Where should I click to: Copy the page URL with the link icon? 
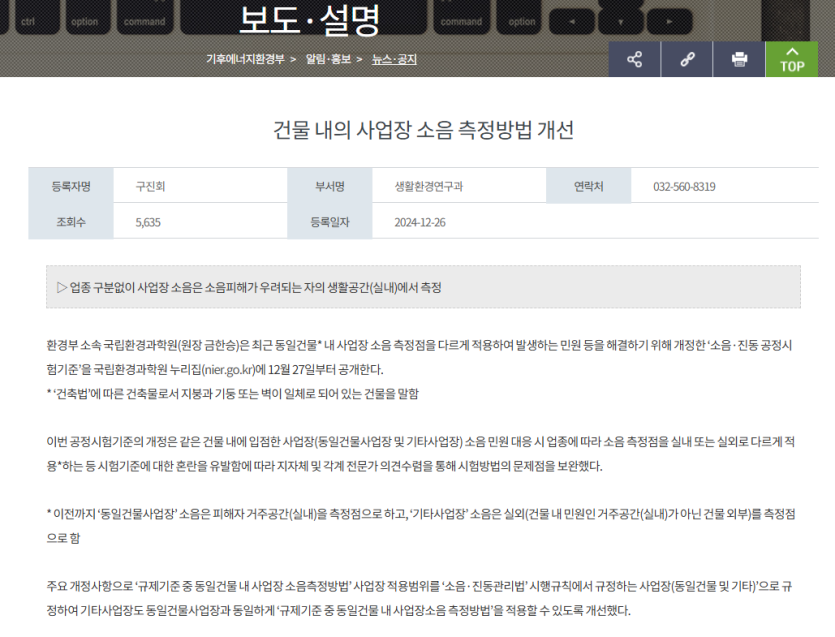[687, 59]
